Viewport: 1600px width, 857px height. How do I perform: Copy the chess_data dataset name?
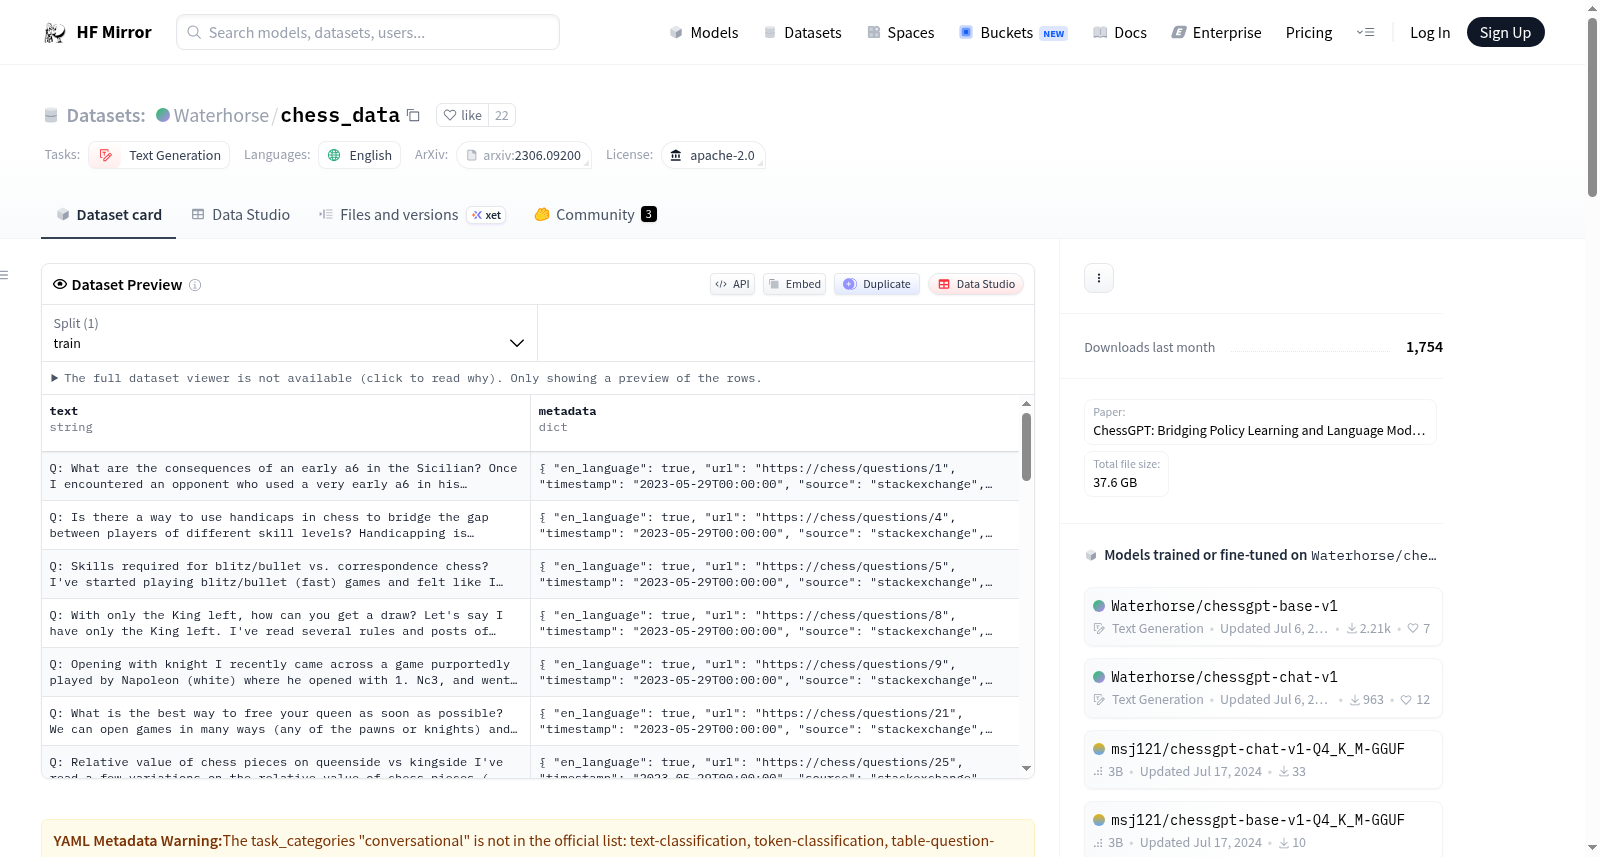click(x=413, y=115)
